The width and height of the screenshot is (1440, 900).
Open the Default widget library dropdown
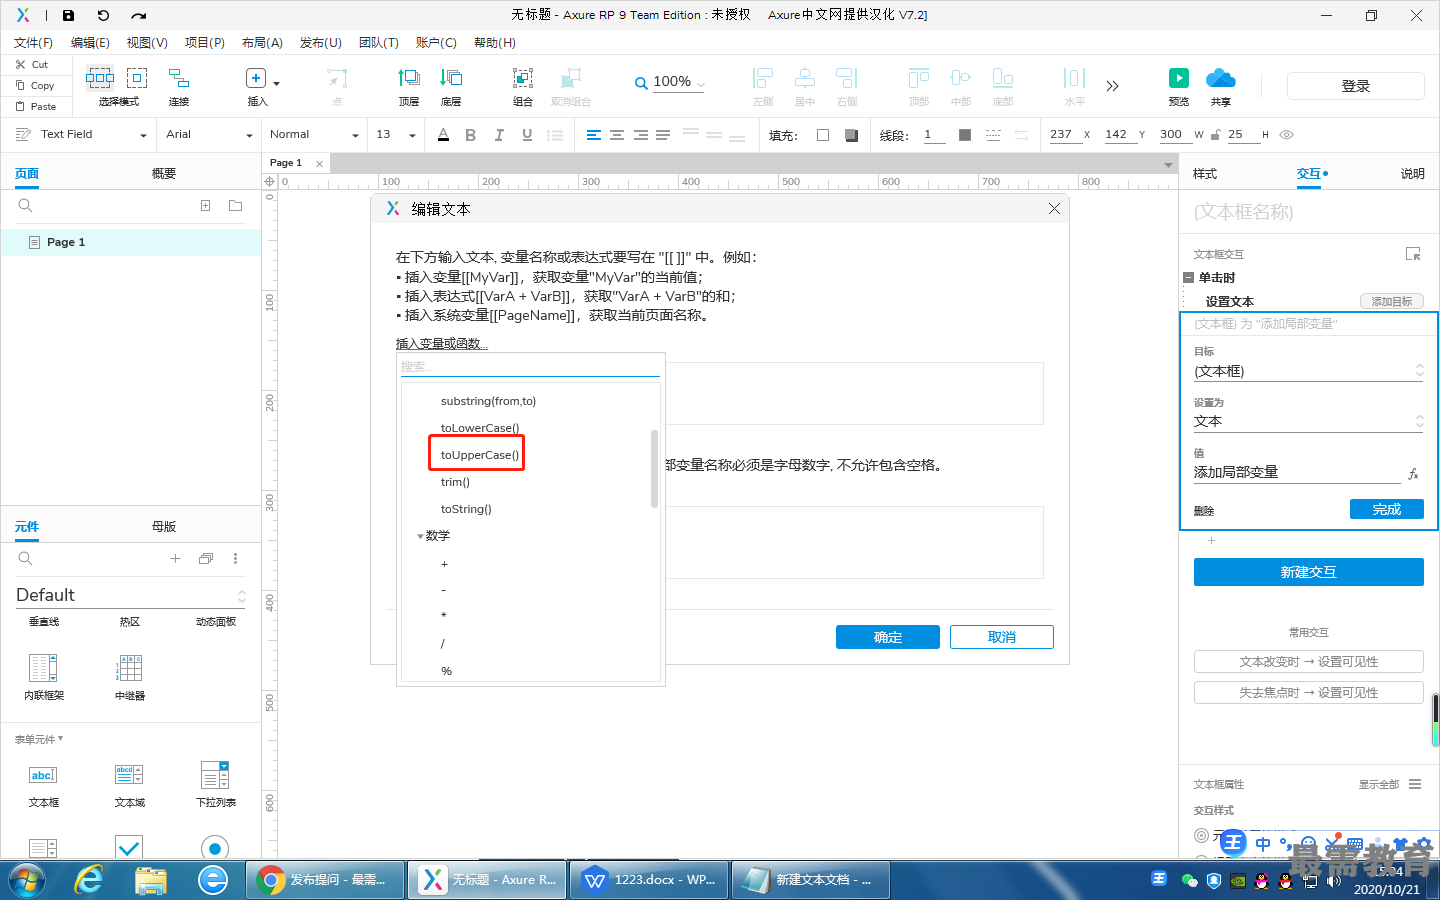pyautogui.click(x=130, y=595)
